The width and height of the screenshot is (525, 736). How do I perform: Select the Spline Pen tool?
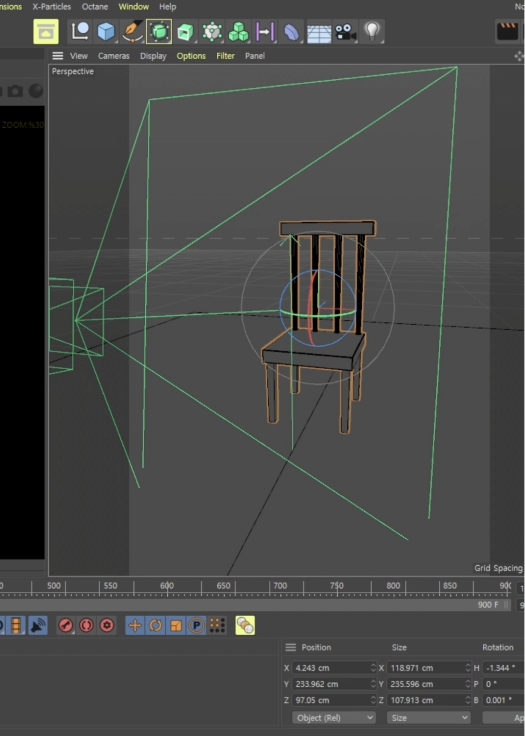(x=132, y=31)
